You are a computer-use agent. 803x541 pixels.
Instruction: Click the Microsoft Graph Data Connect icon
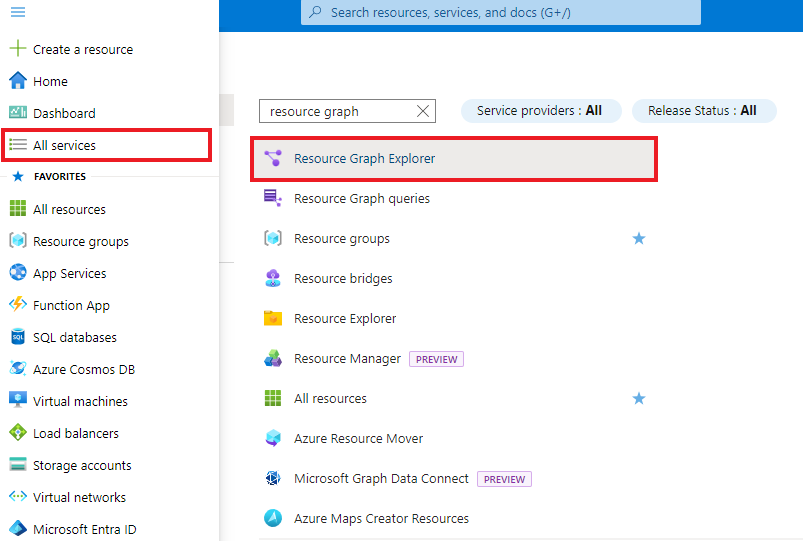pyautogui.click(x=272, y=478)
